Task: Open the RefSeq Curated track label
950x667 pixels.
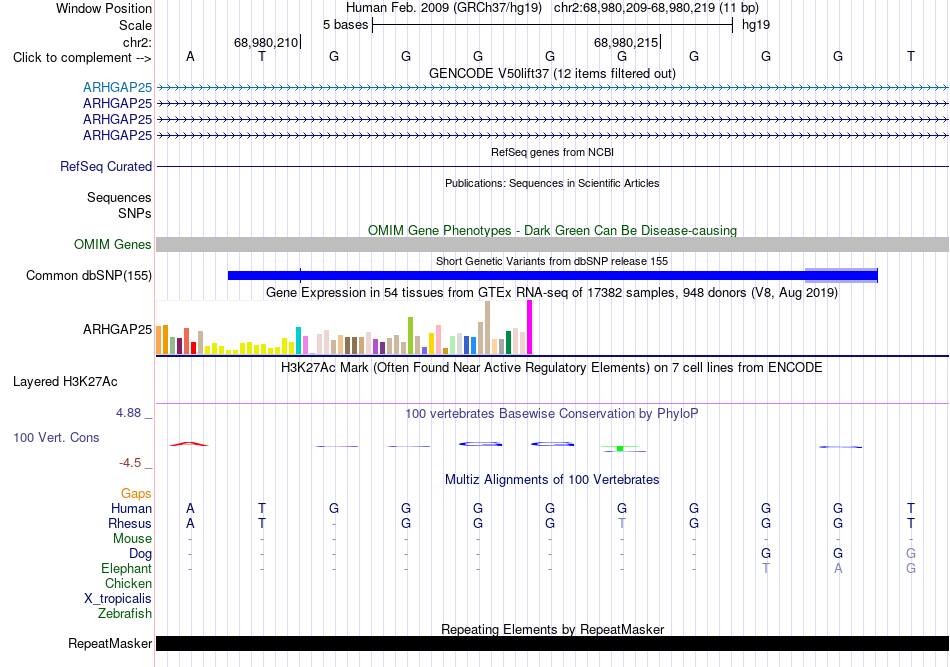Action: [x=106, y=166]
